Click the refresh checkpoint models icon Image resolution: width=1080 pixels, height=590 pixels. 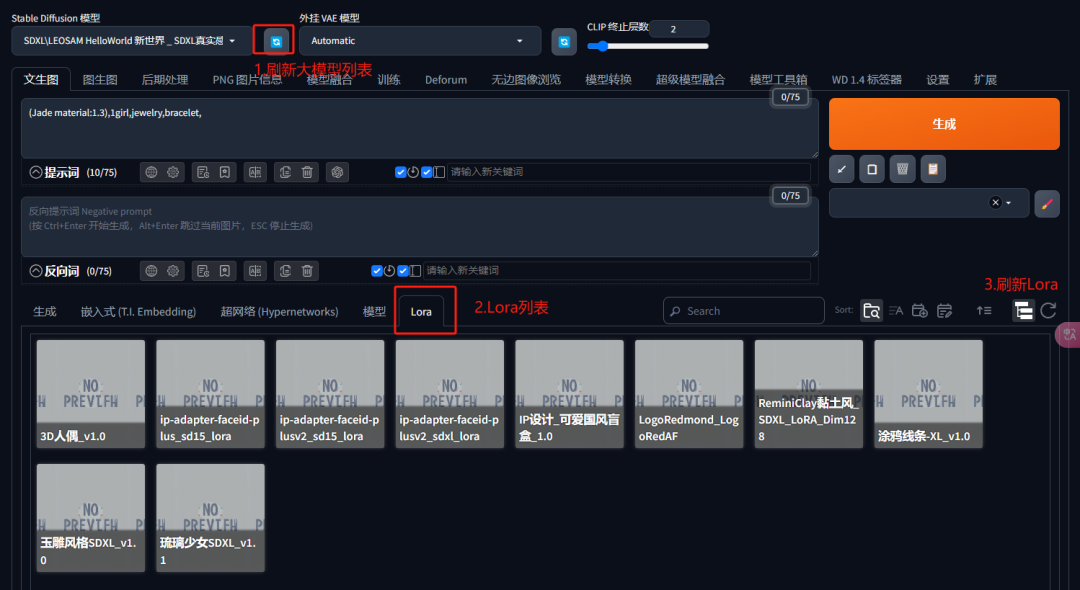(273, 38)
